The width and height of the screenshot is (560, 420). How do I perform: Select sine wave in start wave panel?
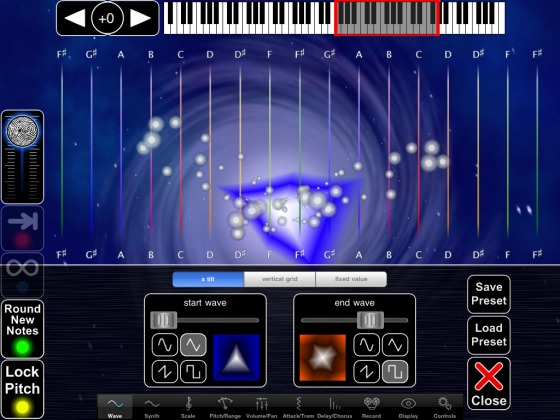(165, 345)
